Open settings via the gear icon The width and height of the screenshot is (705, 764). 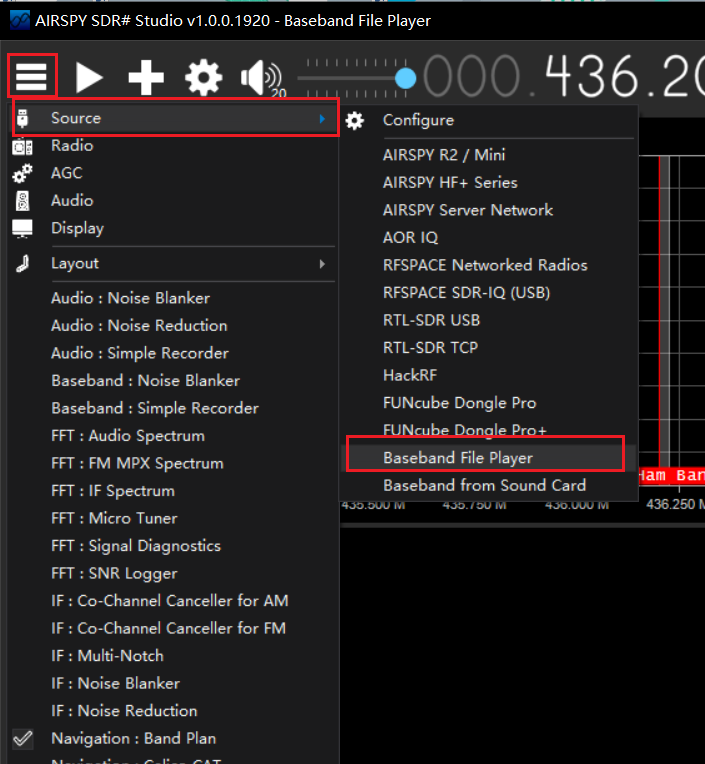(203, 77)
